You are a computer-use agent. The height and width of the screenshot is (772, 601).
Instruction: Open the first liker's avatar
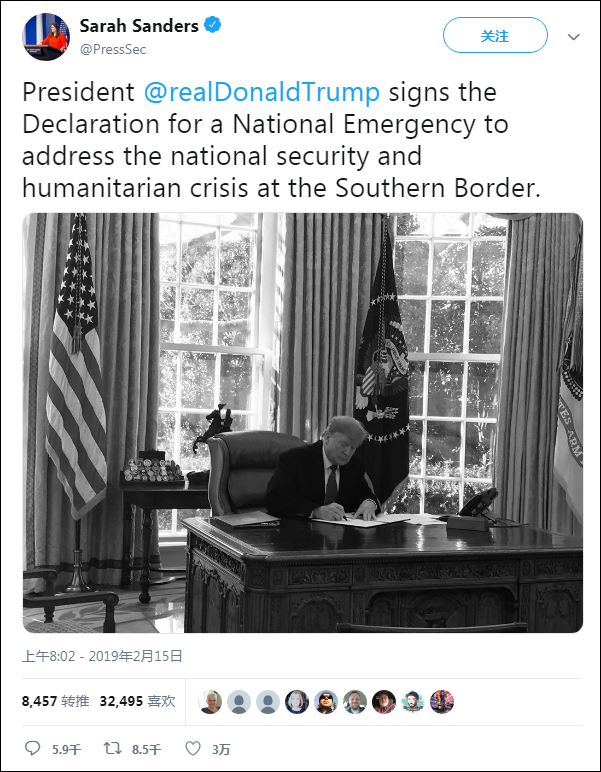[x=210, y=702]
